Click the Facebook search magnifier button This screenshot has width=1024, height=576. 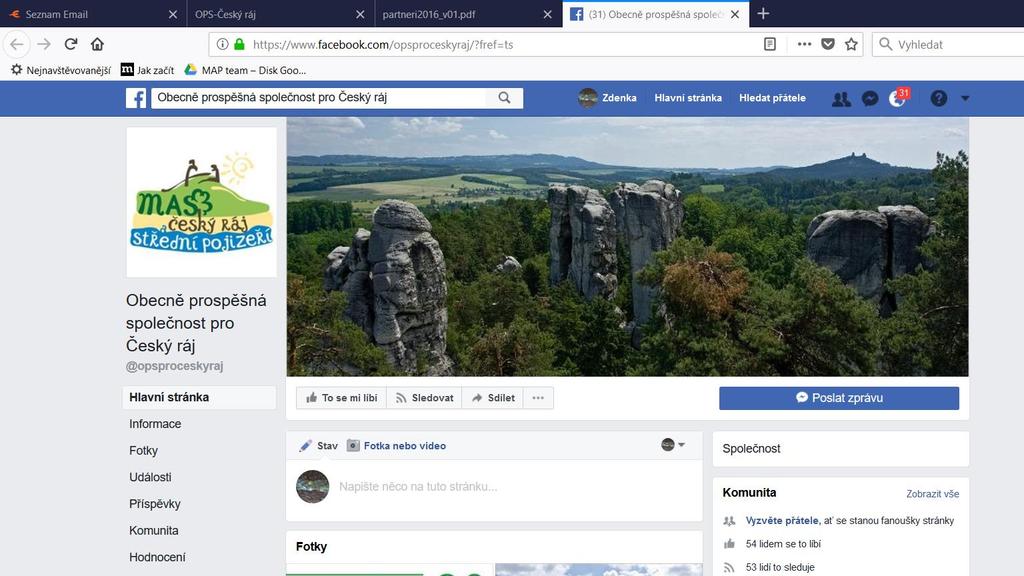[504, 98]
